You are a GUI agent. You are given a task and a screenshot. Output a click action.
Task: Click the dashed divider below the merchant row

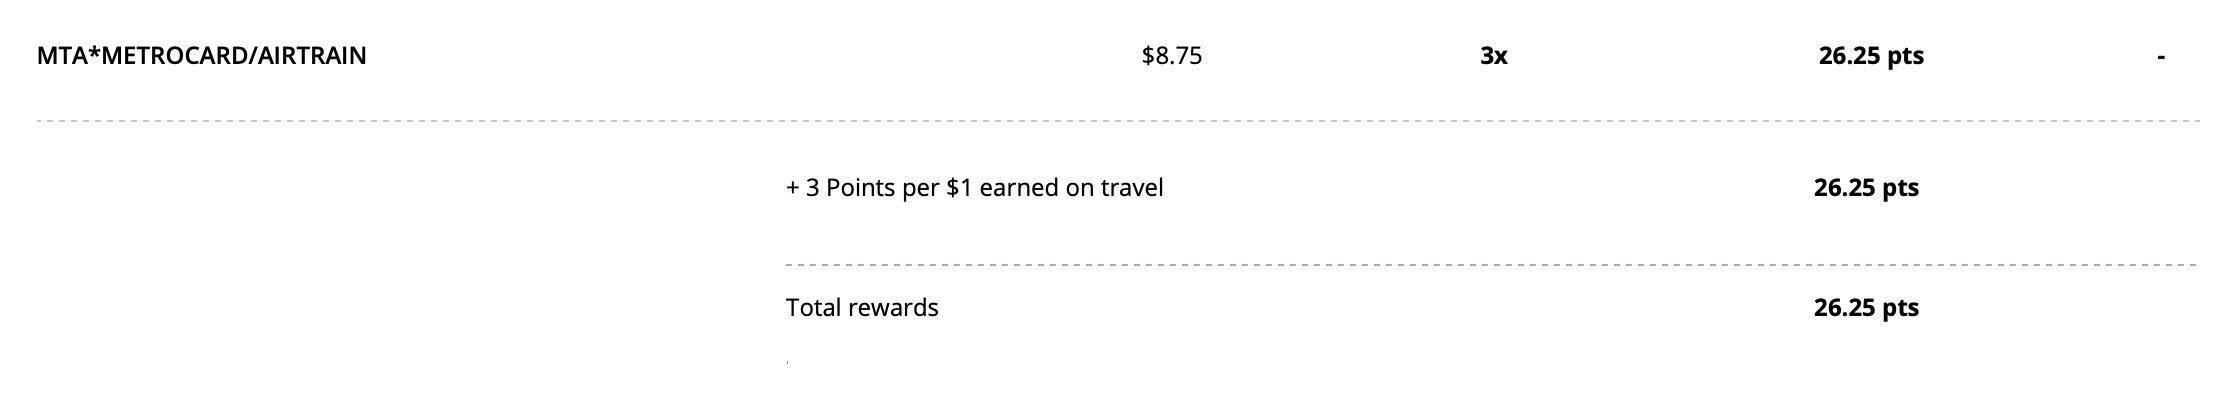[1118, 121]
